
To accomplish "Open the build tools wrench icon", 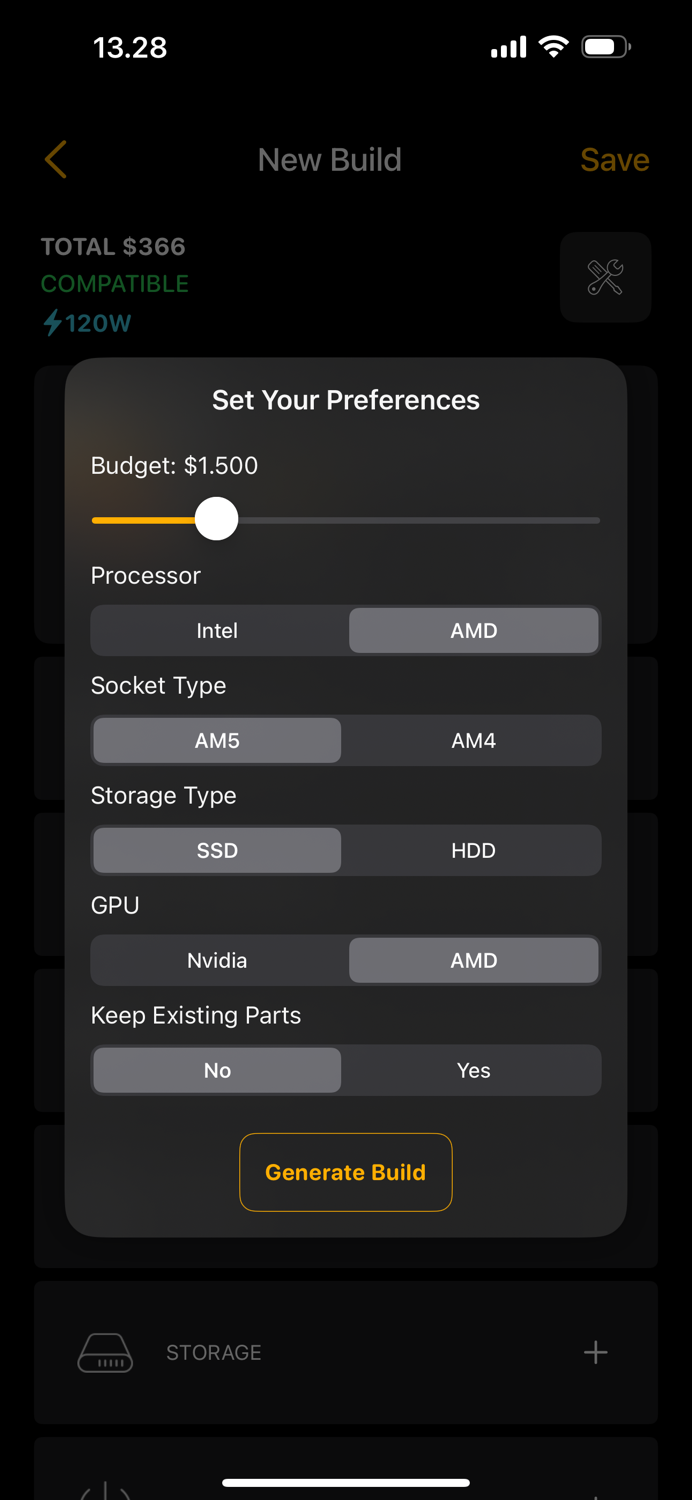I will 605,277.
